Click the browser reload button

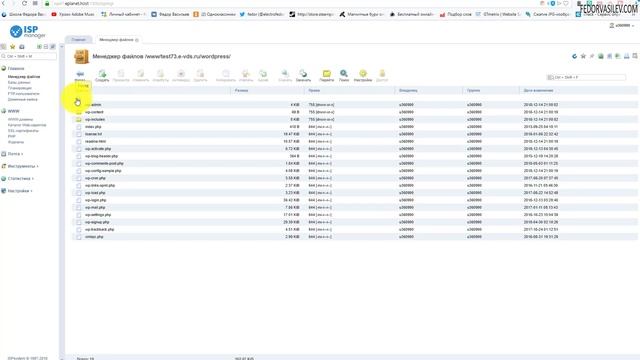click(24, 3)
